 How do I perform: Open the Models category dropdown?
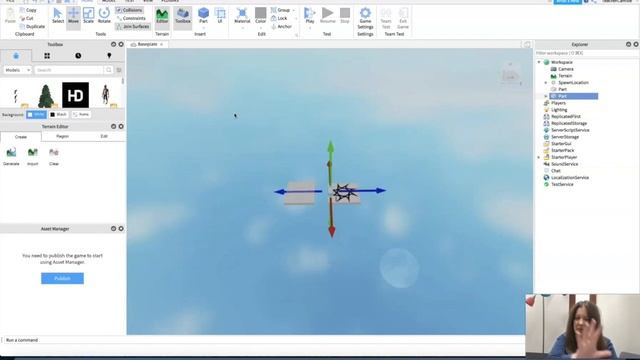(x=17, y=70)
